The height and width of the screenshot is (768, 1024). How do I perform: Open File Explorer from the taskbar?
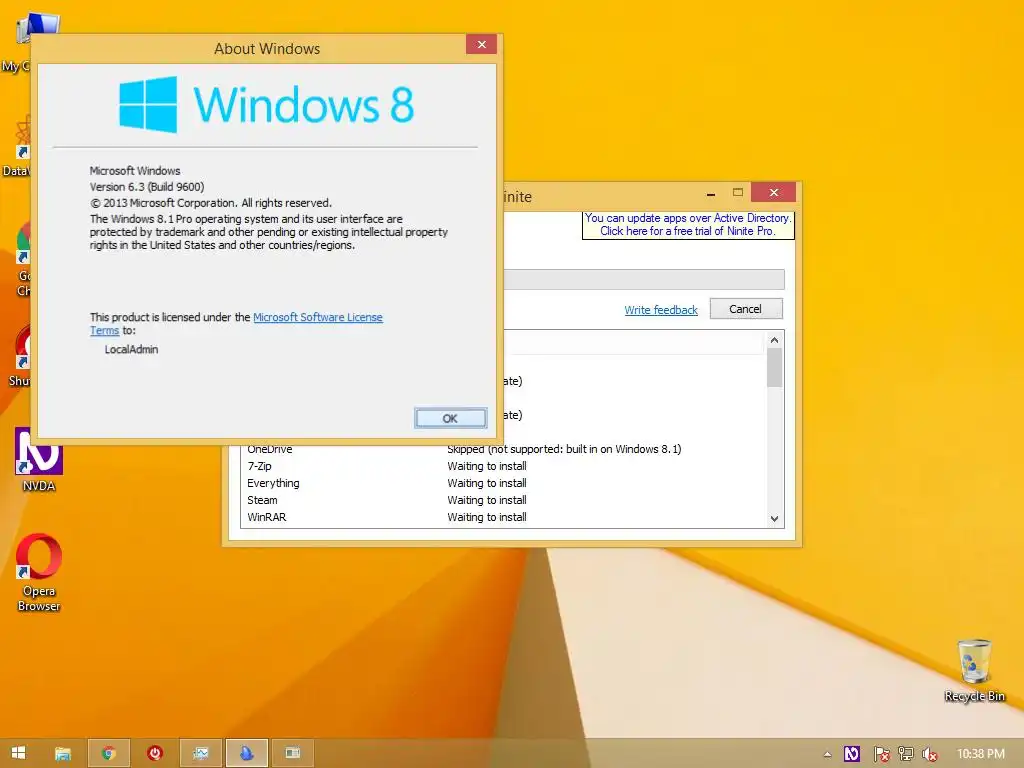tap(63, 754)
